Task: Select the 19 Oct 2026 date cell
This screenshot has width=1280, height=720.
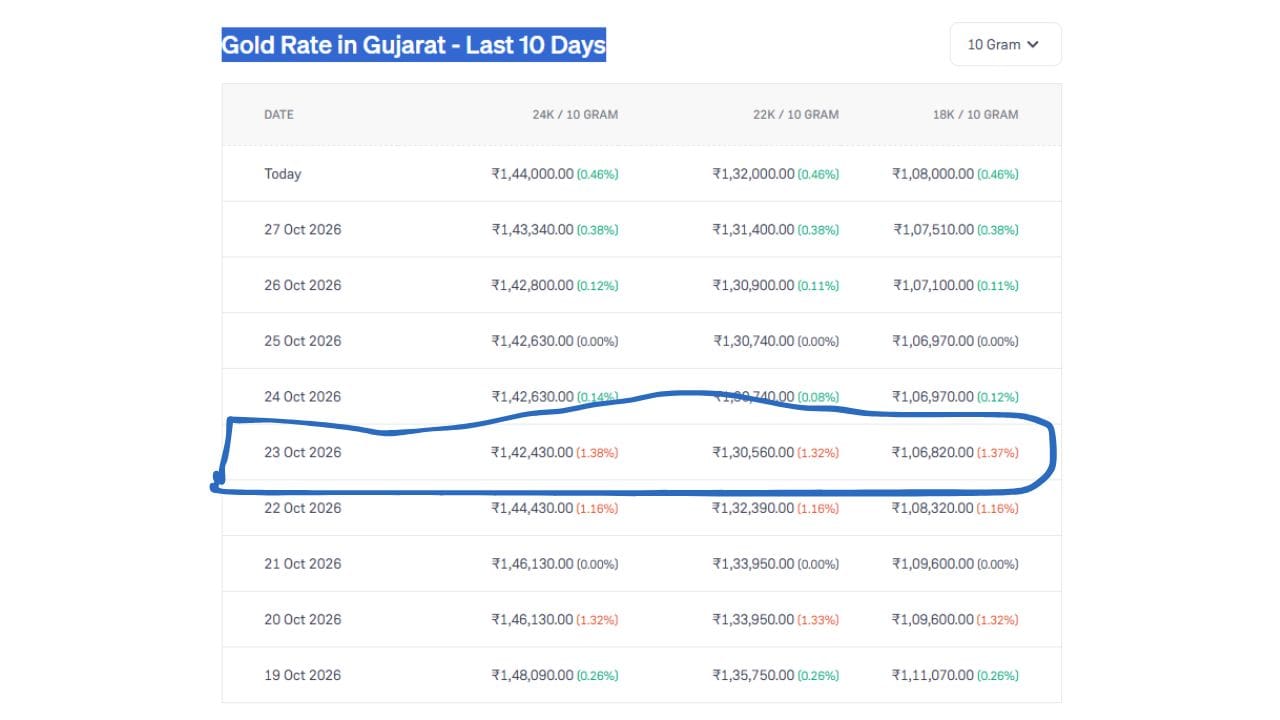Action: [303, 675]
